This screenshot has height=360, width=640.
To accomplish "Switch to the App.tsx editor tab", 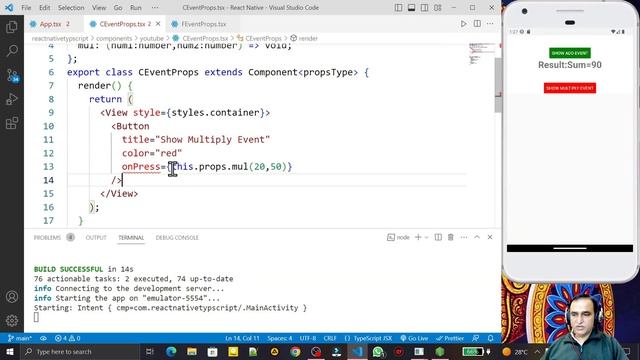I will (x=50, y=24).
